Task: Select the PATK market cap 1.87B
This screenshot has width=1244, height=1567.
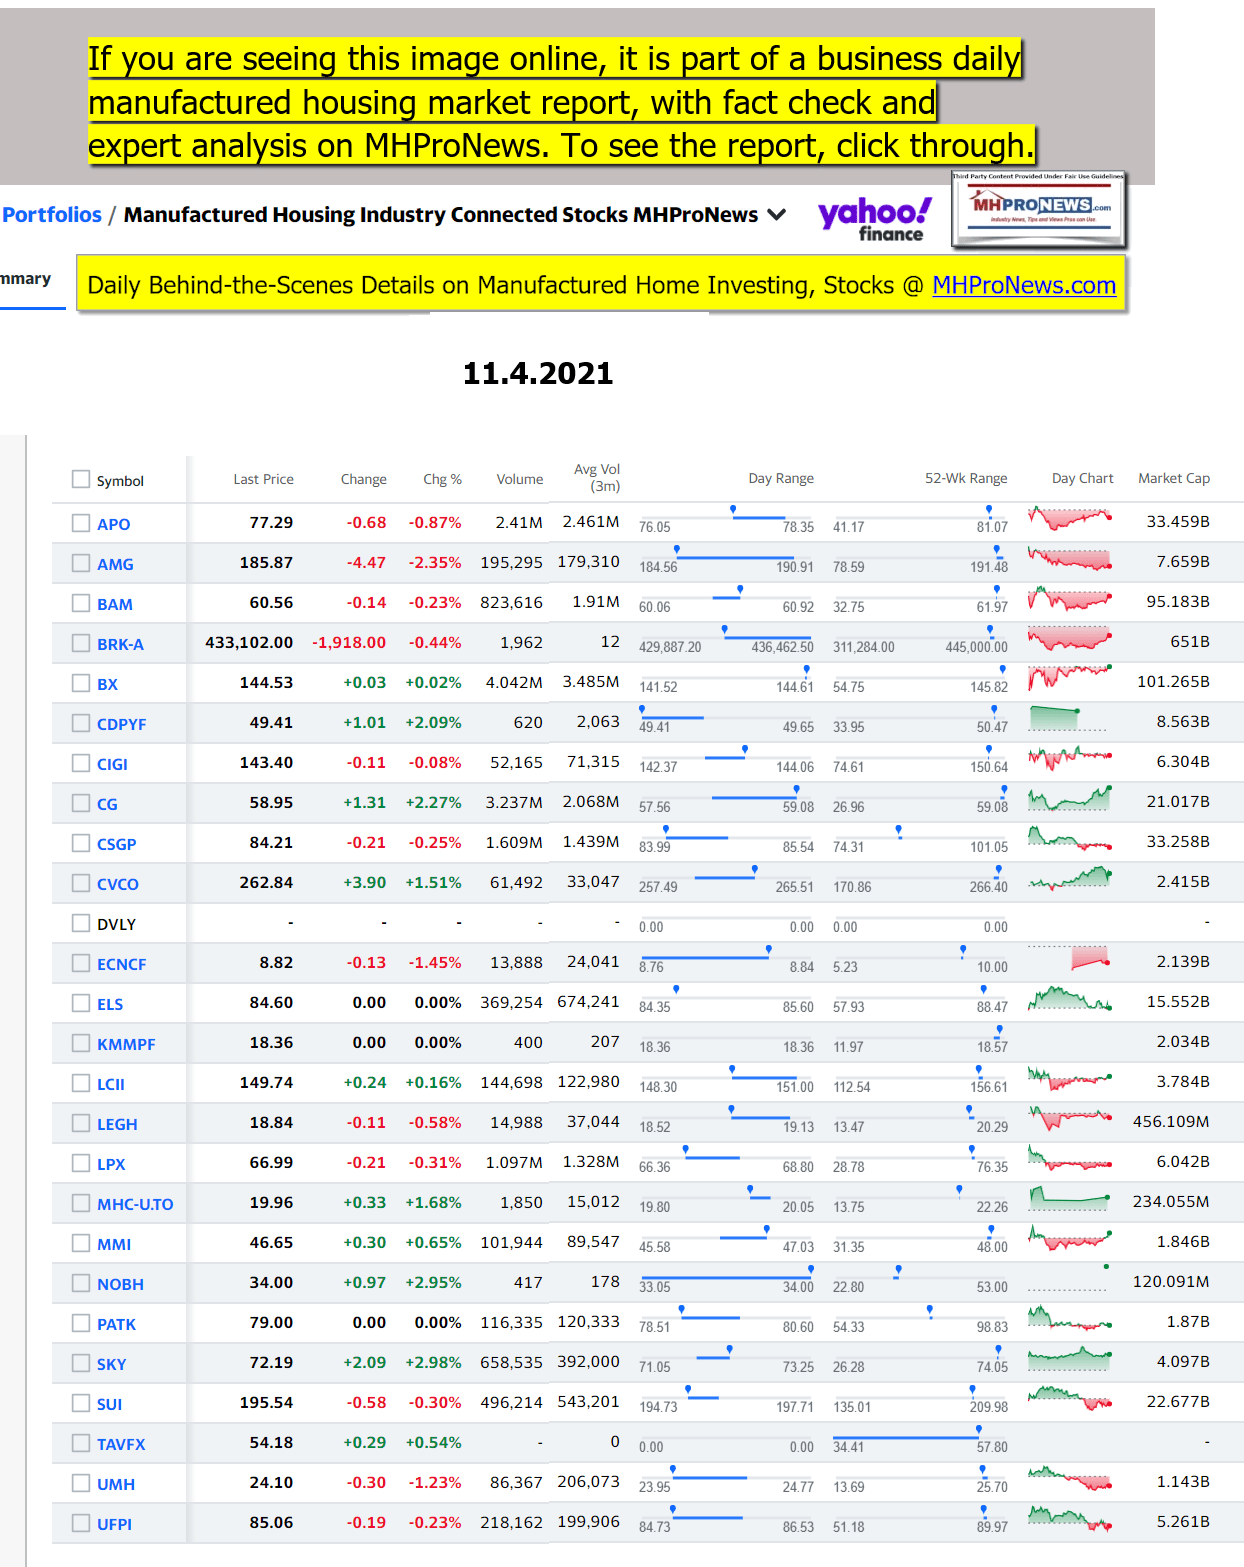Action: (1188, 1321)
